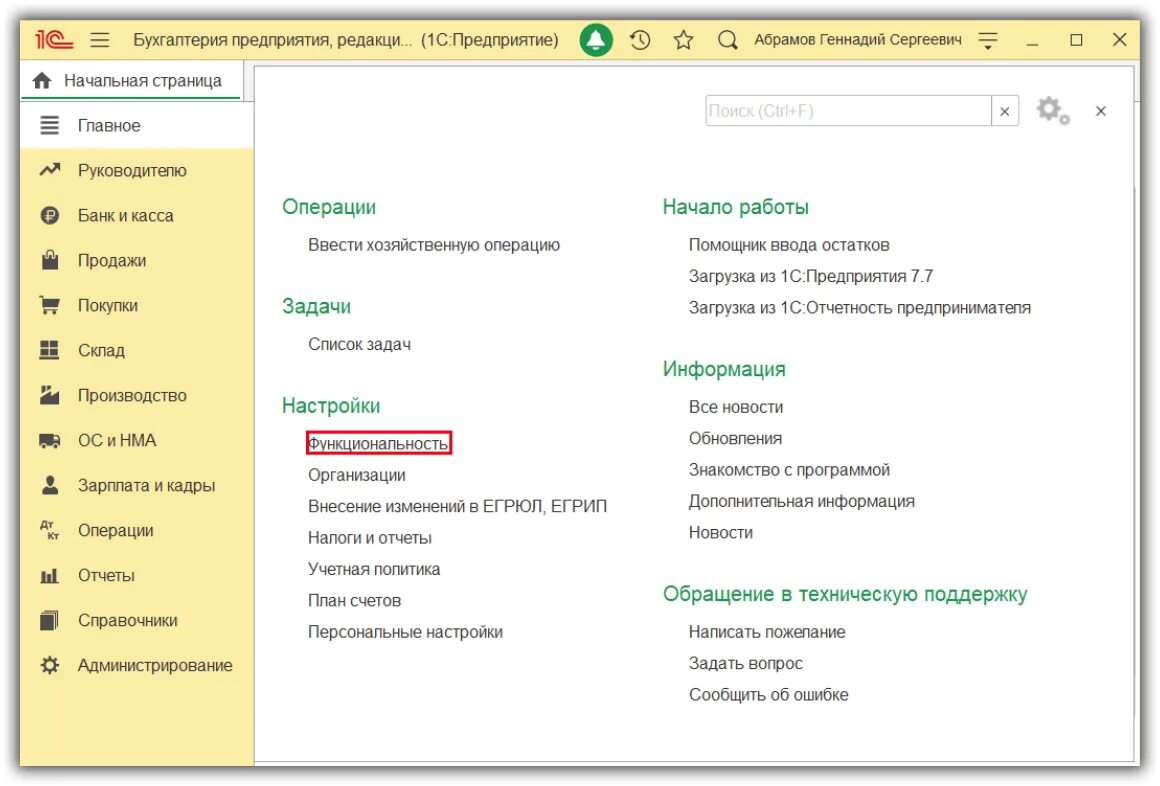Open Внесение изменений в ЕГРЮЛ, ЕГРИП
Viewport: 1160px width, 786px height.
point(457,507)
